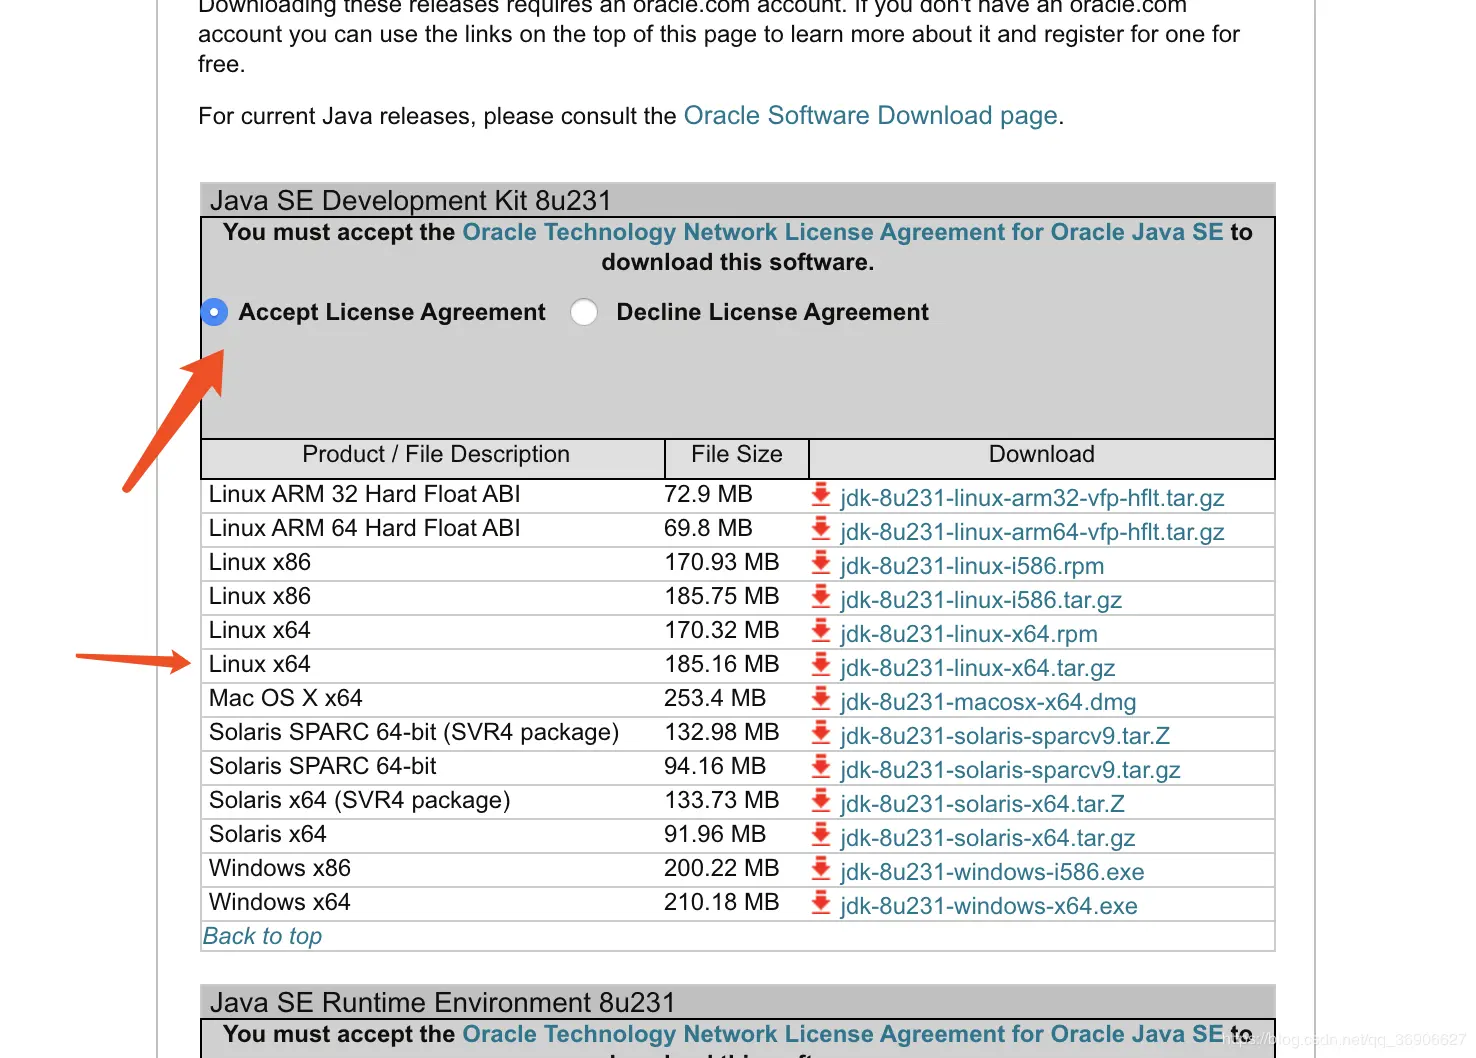Click download icon beside jdk-8u231-linux-x64.tar.gz
This screenshot has width=1476, height=1058.
point(821,664)
